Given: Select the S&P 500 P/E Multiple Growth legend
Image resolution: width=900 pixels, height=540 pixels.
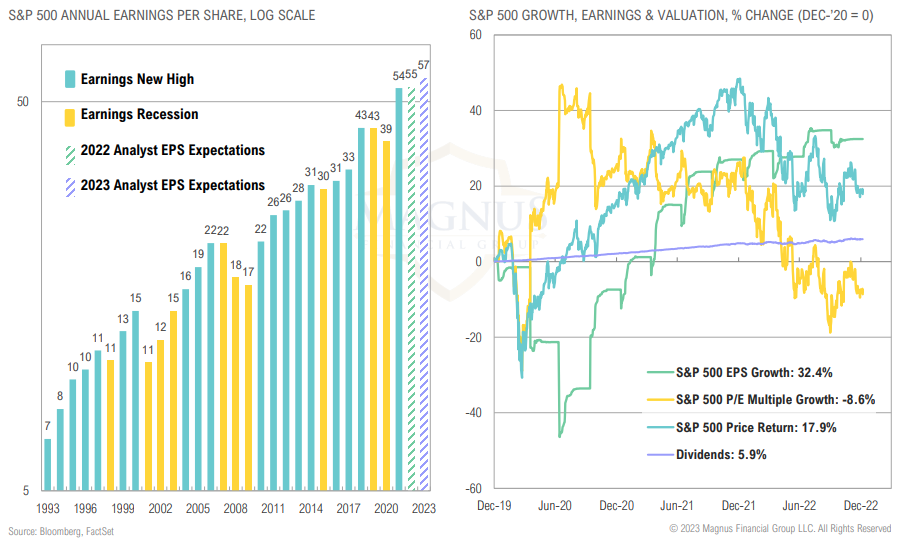Looking at the screenshot, I should tap(775, 400).
